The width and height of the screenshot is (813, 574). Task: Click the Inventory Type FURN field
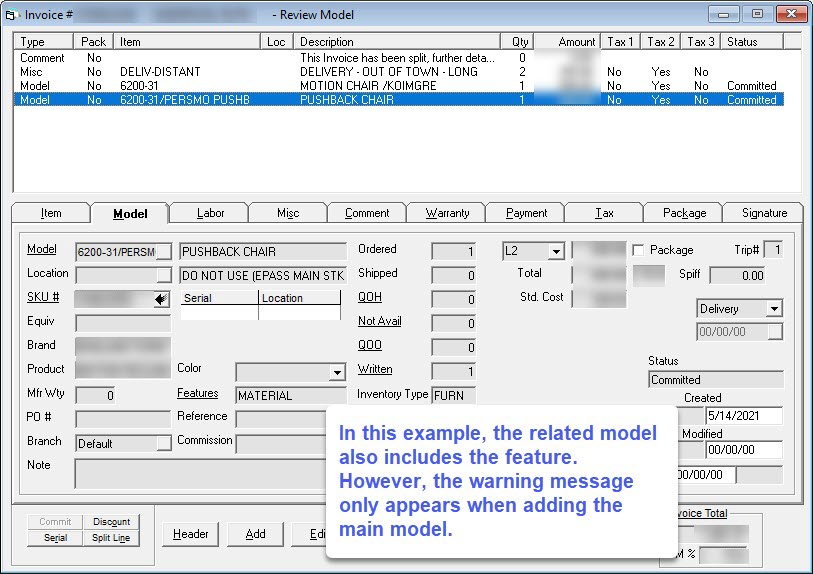tap(454, 395)
